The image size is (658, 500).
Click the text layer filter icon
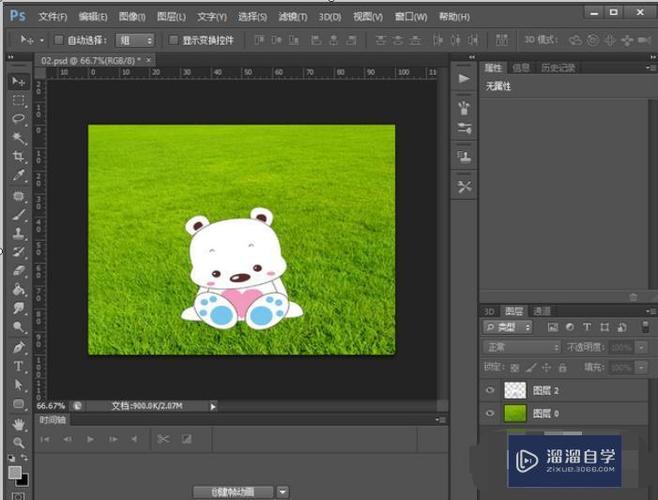click(x=587, y=327)
